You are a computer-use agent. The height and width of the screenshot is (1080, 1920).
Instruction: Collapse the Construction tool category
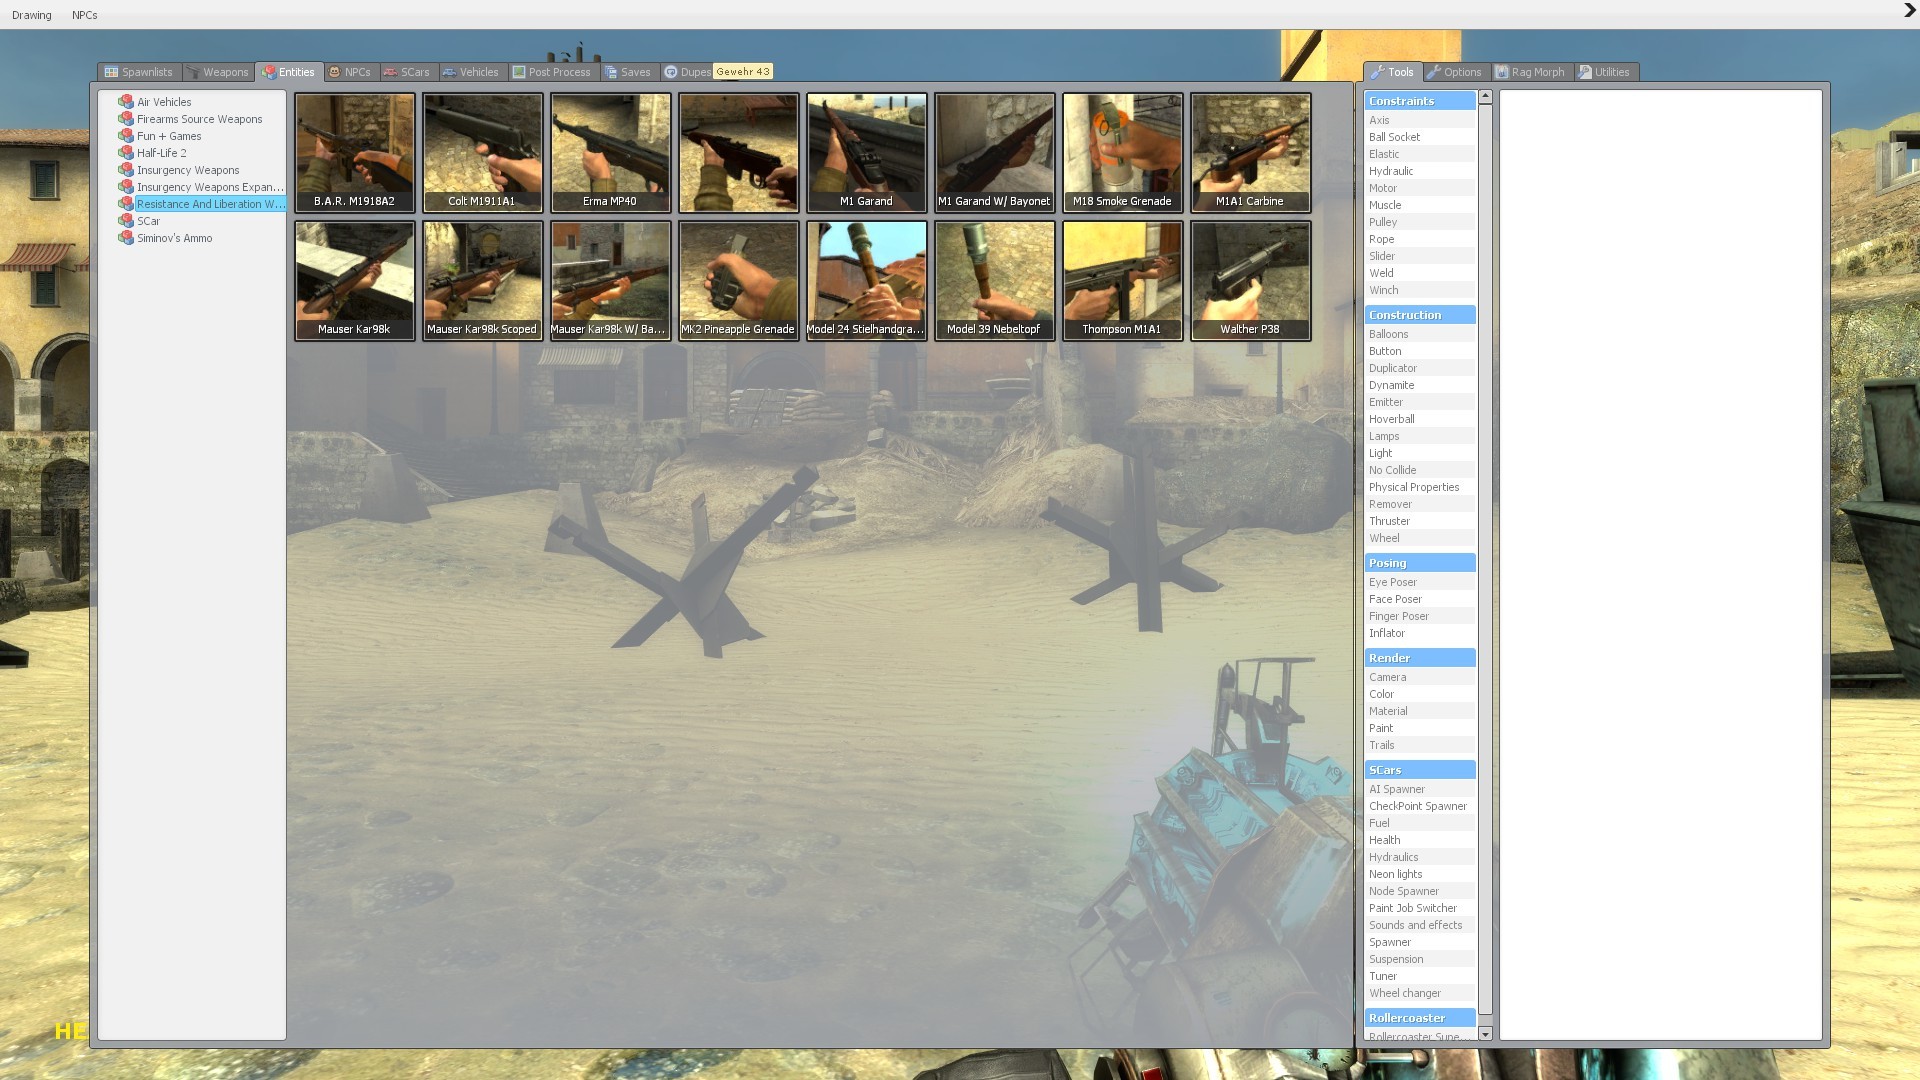1420,315
